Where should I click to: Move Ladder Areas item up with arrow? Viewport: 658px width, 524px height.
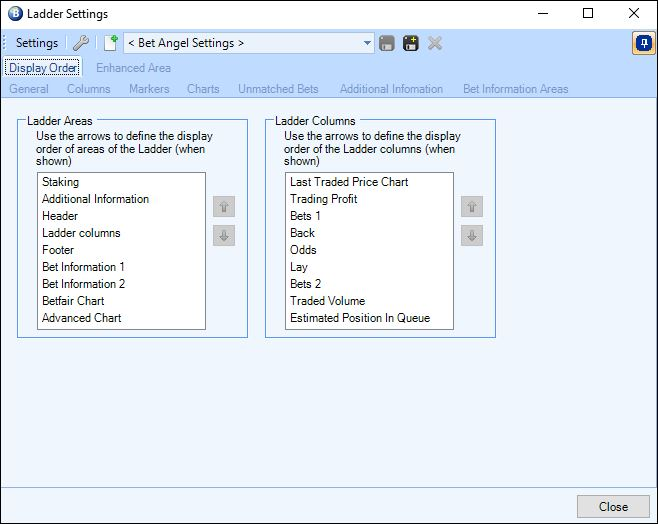pos(224,206)
